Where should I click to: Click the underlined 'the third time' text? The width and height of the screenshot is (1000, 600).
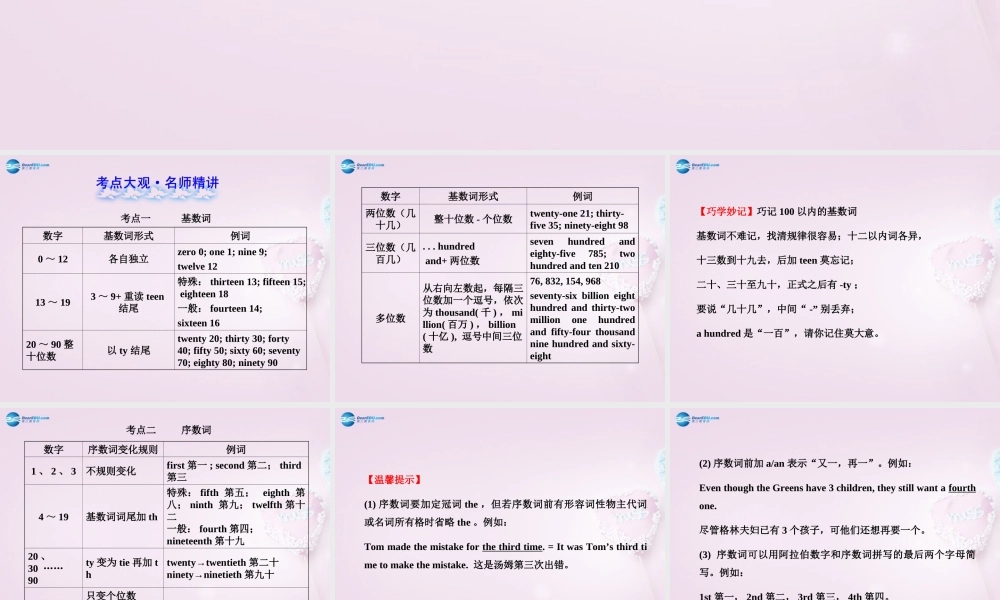(x=512, y=546)
